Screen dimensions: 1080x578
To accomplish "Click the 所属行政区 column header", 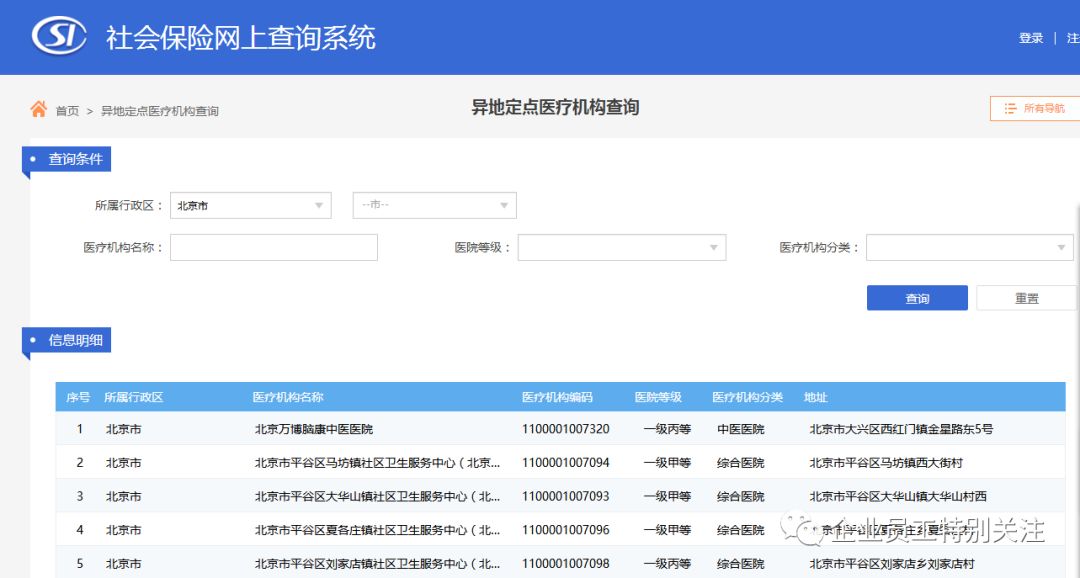I will (134, 398).
